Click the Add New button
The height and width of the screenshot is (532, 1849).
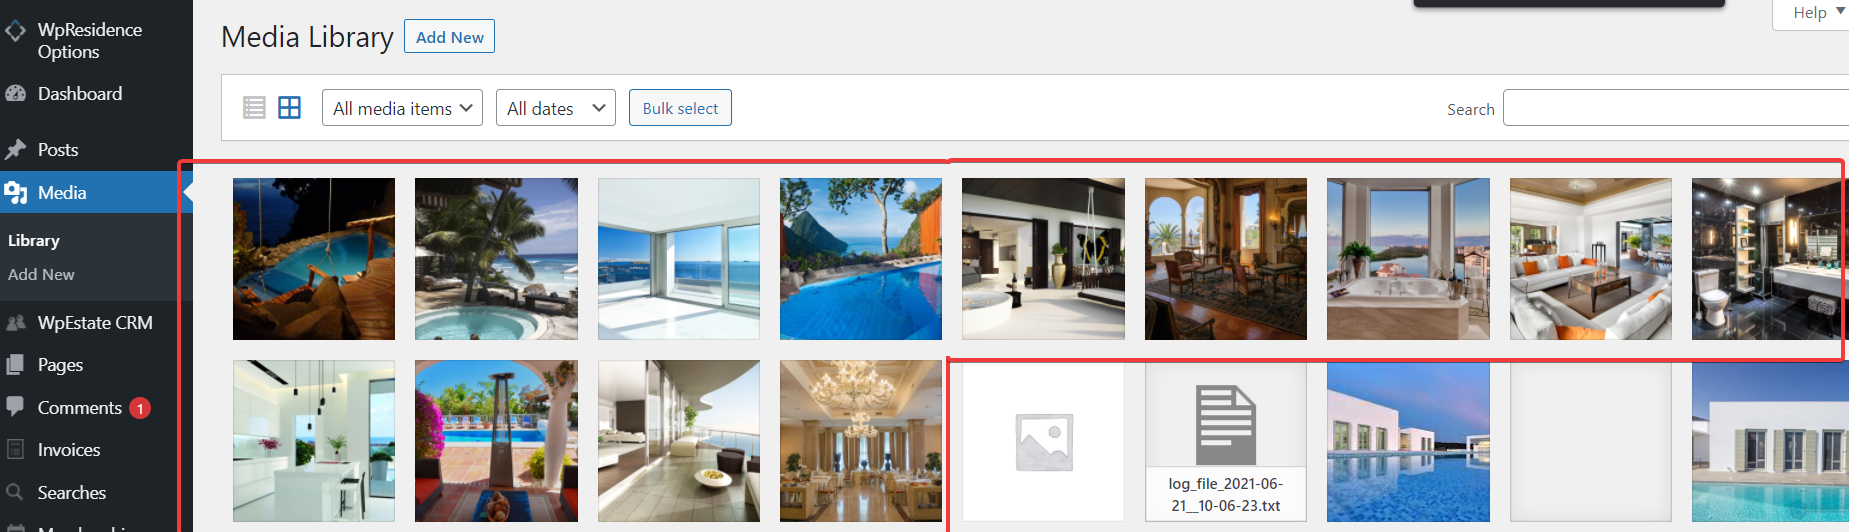point(449,37)
